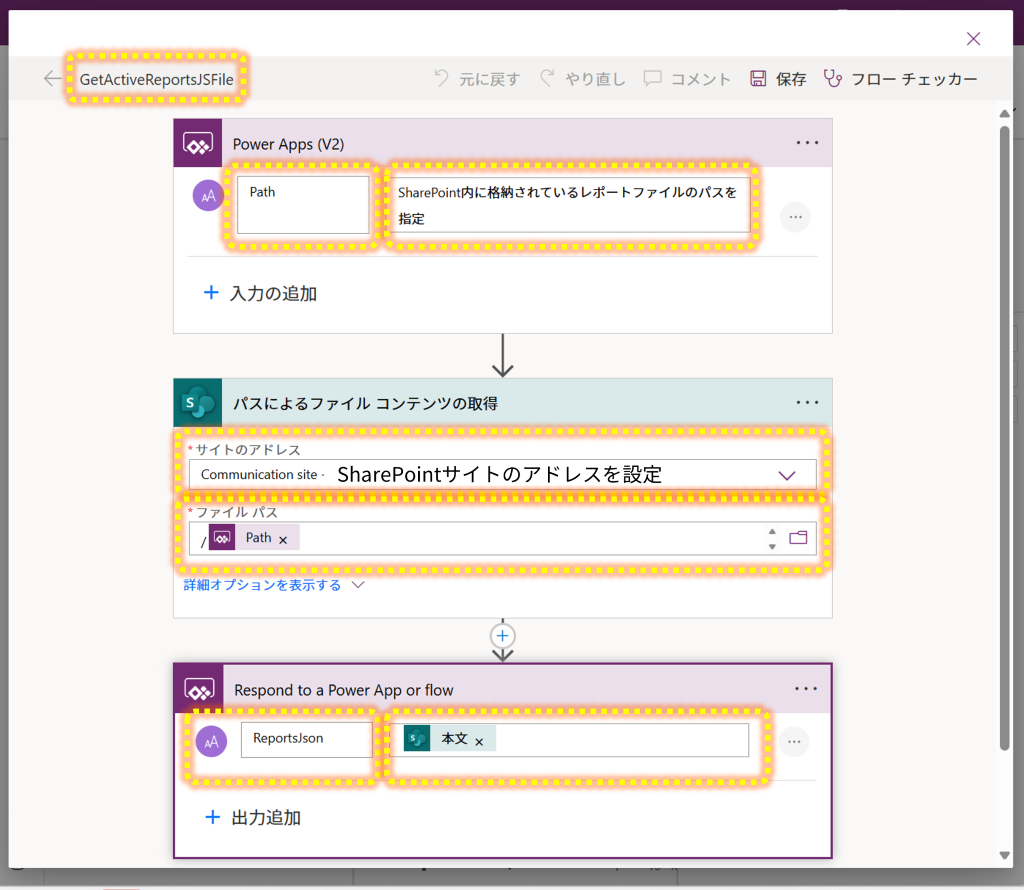Image resolution: width=1024 pixels, height=890 pixels.
Task: Click the redo (やり直し) button
Action: (x=583, y=79)
